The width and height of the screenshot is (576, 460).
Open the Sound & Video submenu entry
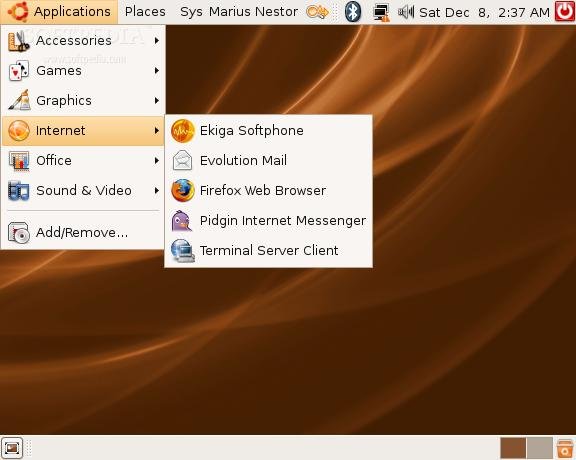pyautogui.click(x=83, y=190)
